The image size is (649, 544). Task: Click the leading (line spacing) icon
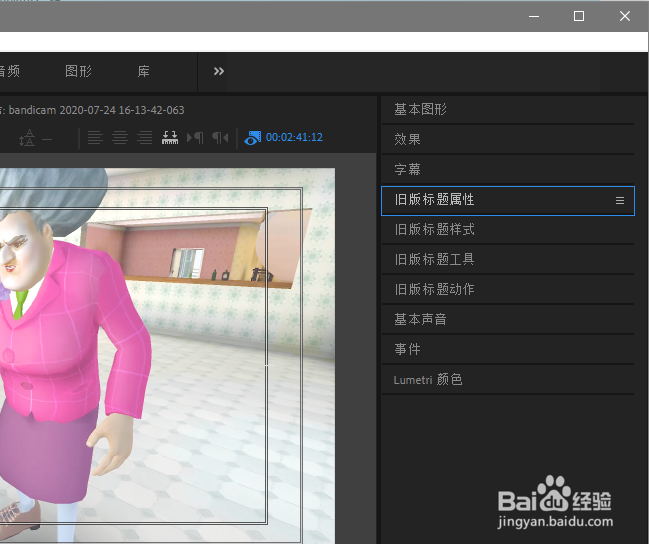coord(27,138)
